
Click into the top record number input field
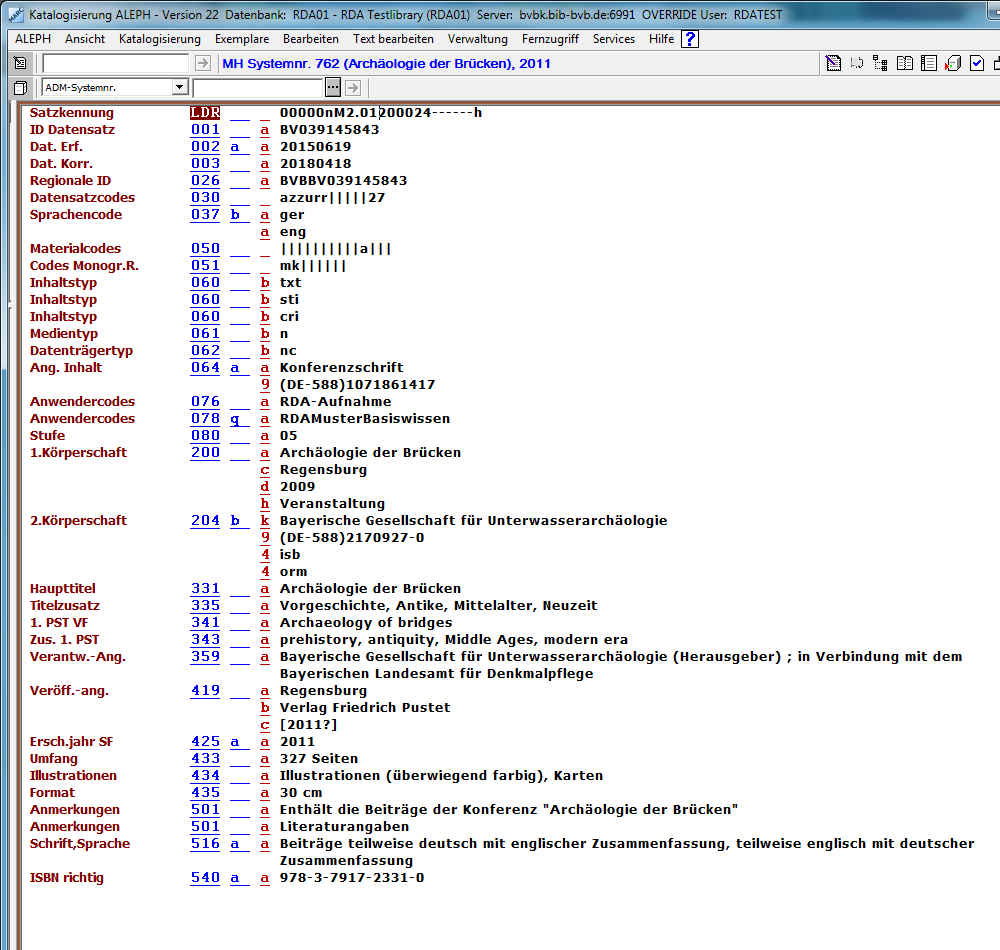click(x=115, y=64)
